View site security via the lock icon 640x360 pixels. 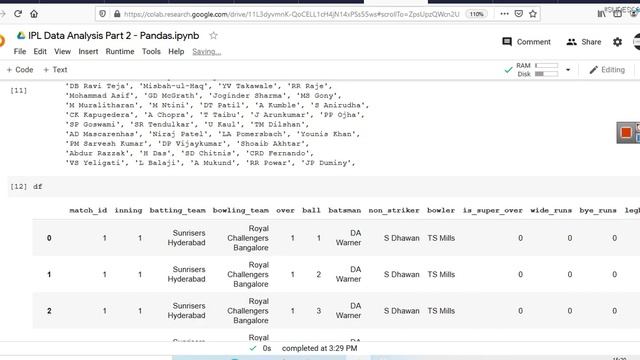tap(117, 14)
